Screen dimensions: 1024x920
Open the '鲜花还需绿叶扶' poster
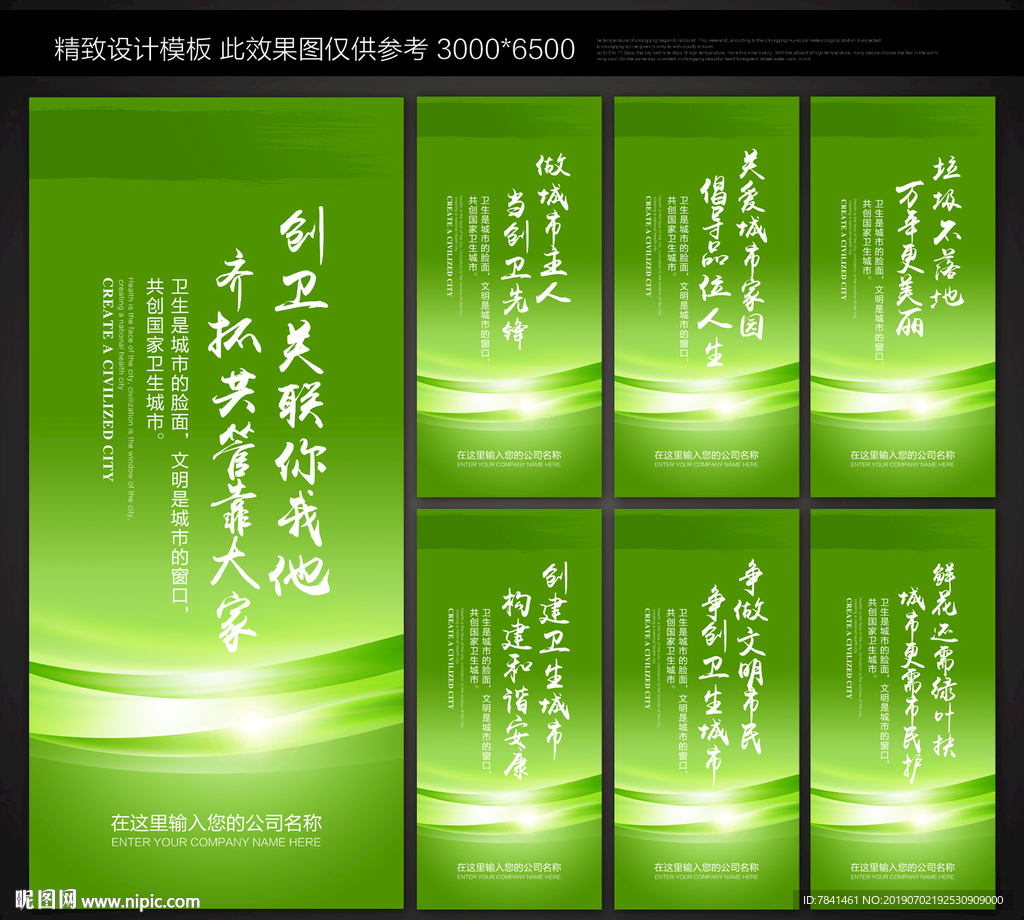click(903, 709)
